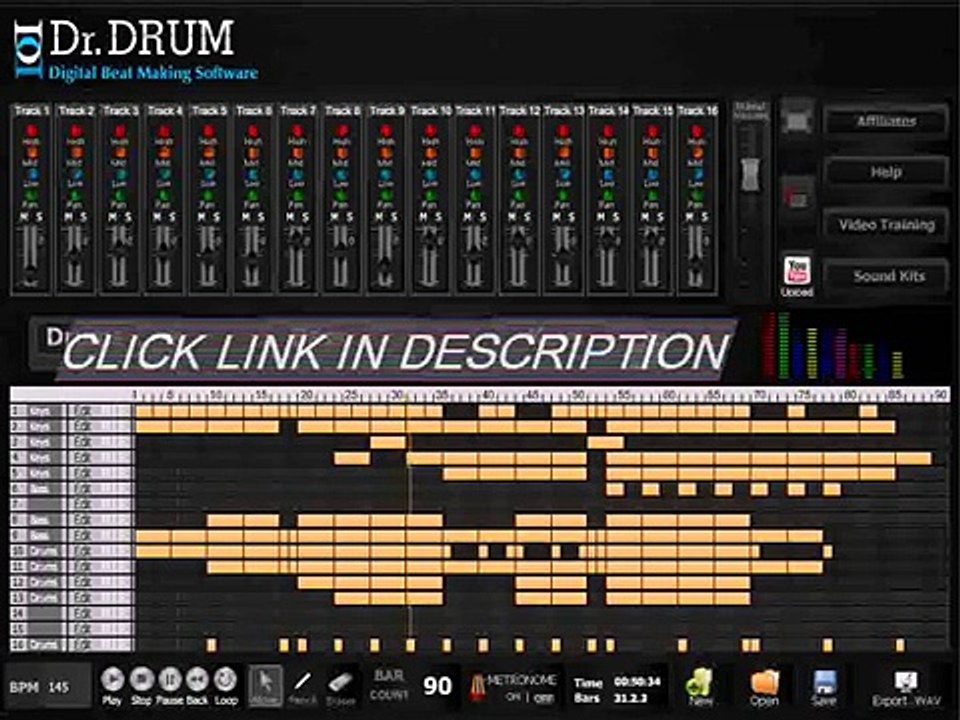
Task: Export the beat with the Export WAV icon
Action: [x=906, y=688]
